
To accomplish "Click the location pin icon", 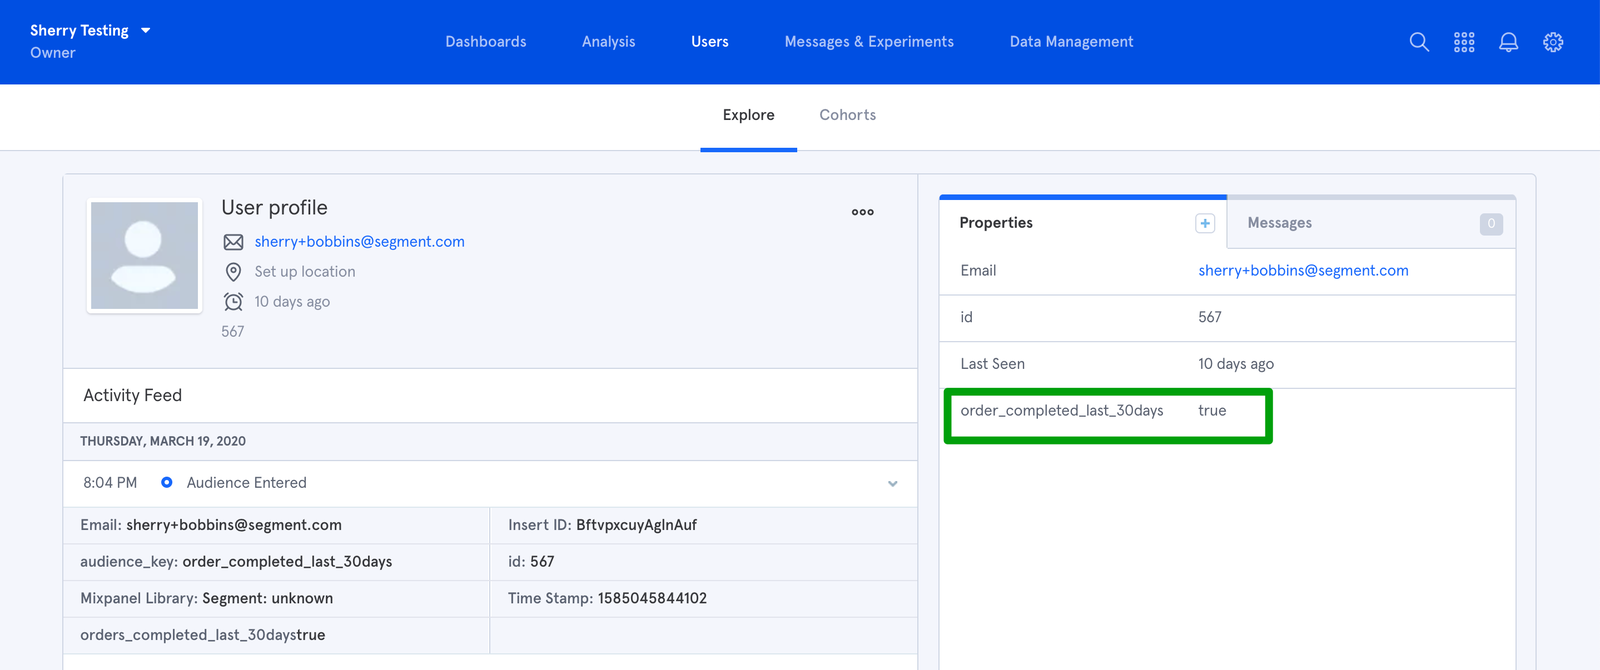I will point(233,272).
